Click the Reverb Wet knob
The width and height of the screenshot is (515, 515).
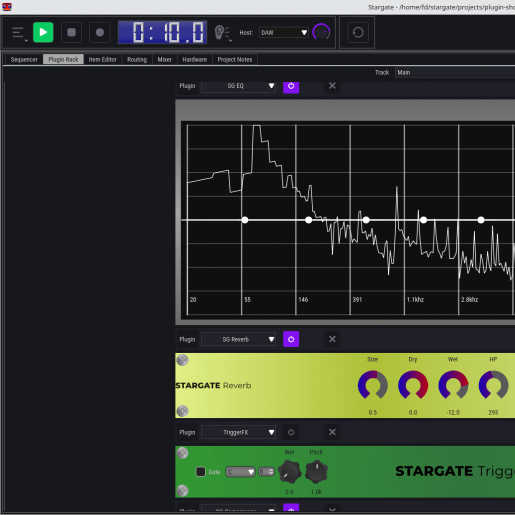click(453, 385)
